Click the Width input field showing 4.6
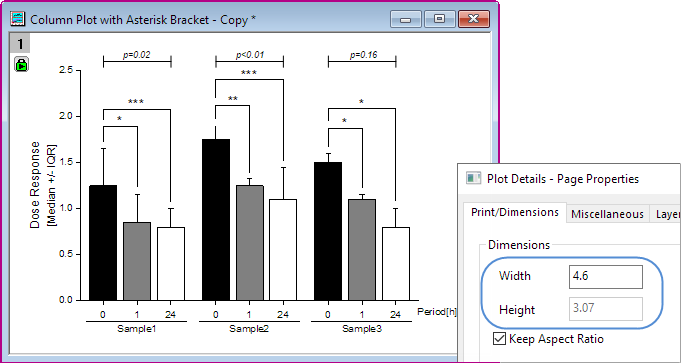Viewport: 682px width, 363px height. [x=605, y=276]
